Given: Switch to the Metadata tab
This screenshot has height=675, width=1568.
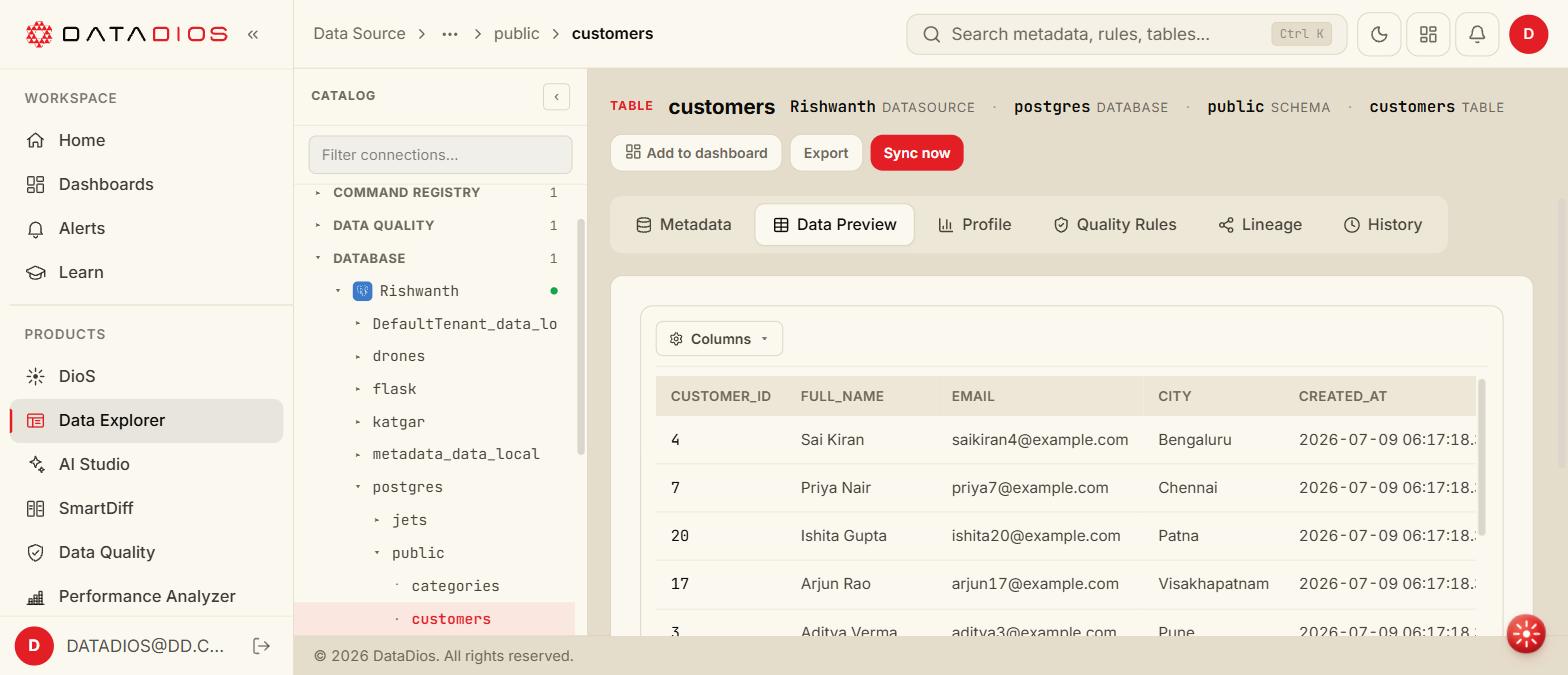Looking at the screenshot, I should [684, 225].
